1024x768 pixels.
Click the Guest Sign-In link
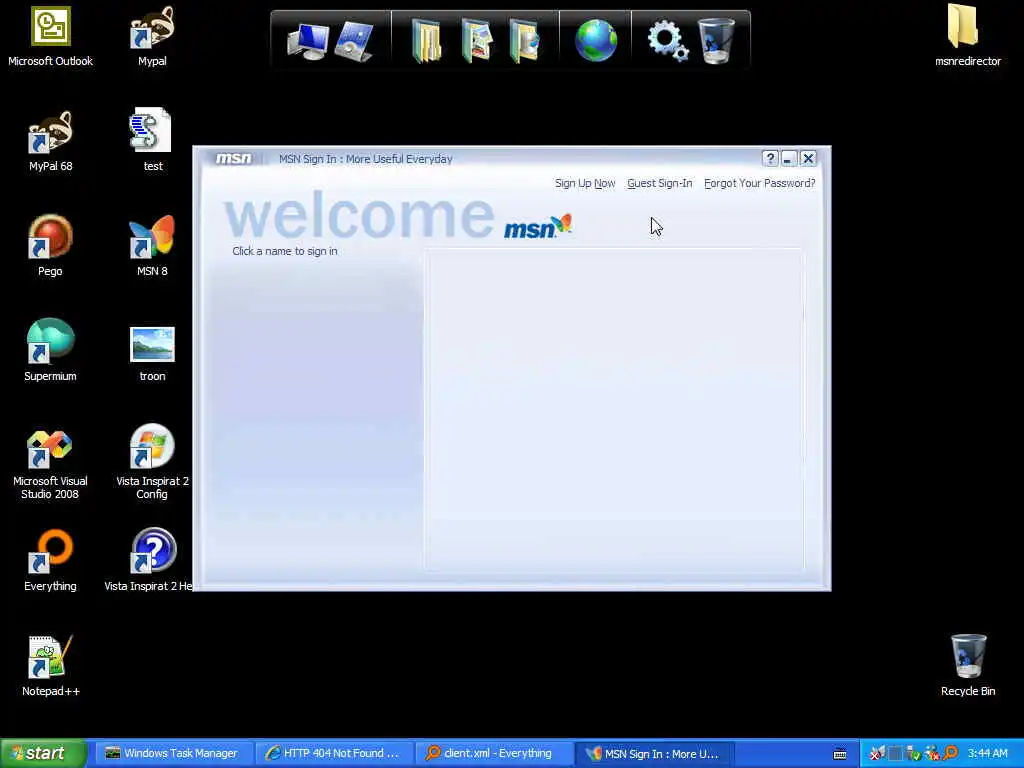point(660,184)
